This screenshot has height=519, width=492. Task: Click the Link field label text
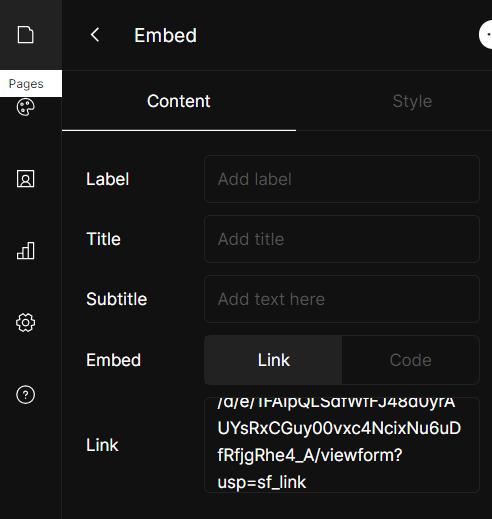[102, 445]
